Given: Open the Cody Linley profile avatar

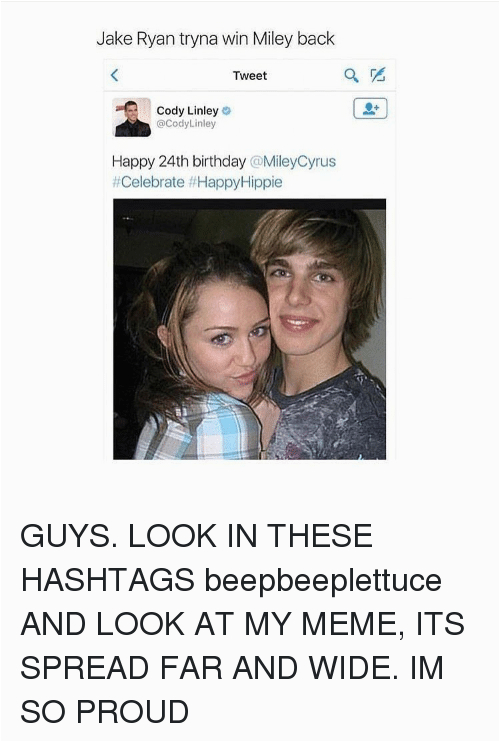Looking at the screenshot, I should pyautogui.click(x=132, y=117).
